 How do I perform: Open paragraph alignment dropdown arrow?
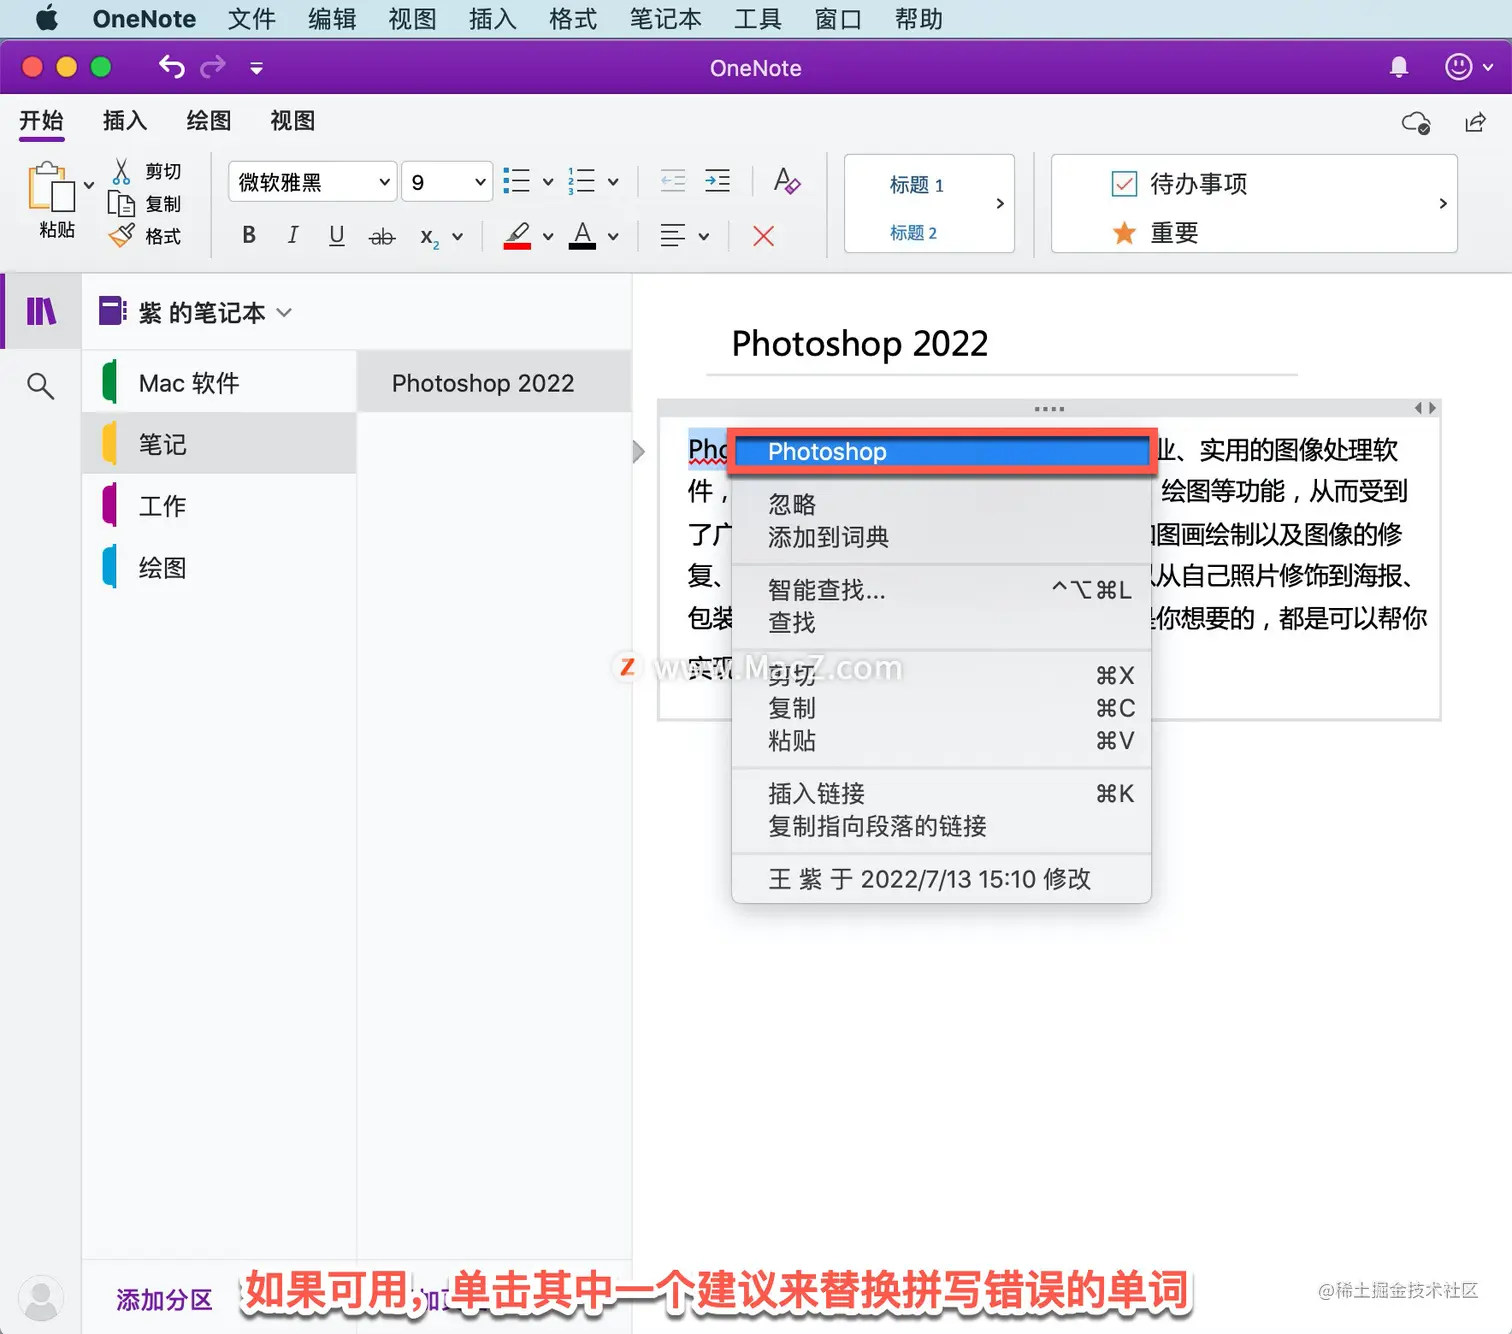(704, 237)
